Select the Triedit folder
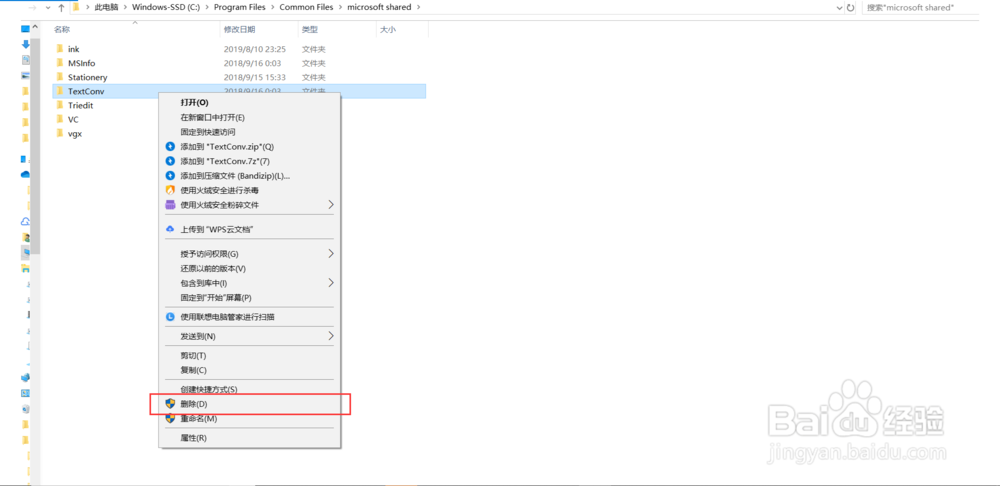The height and width of the screenshot is (486, 1000). (80, 105)
